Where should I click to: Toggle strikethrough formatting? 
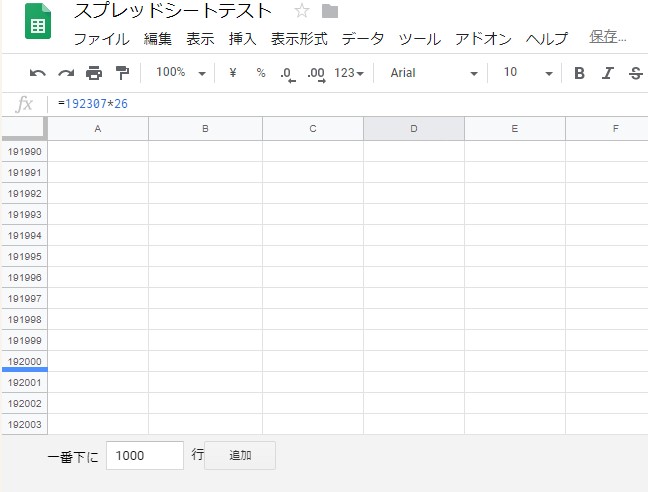point(635,73)
